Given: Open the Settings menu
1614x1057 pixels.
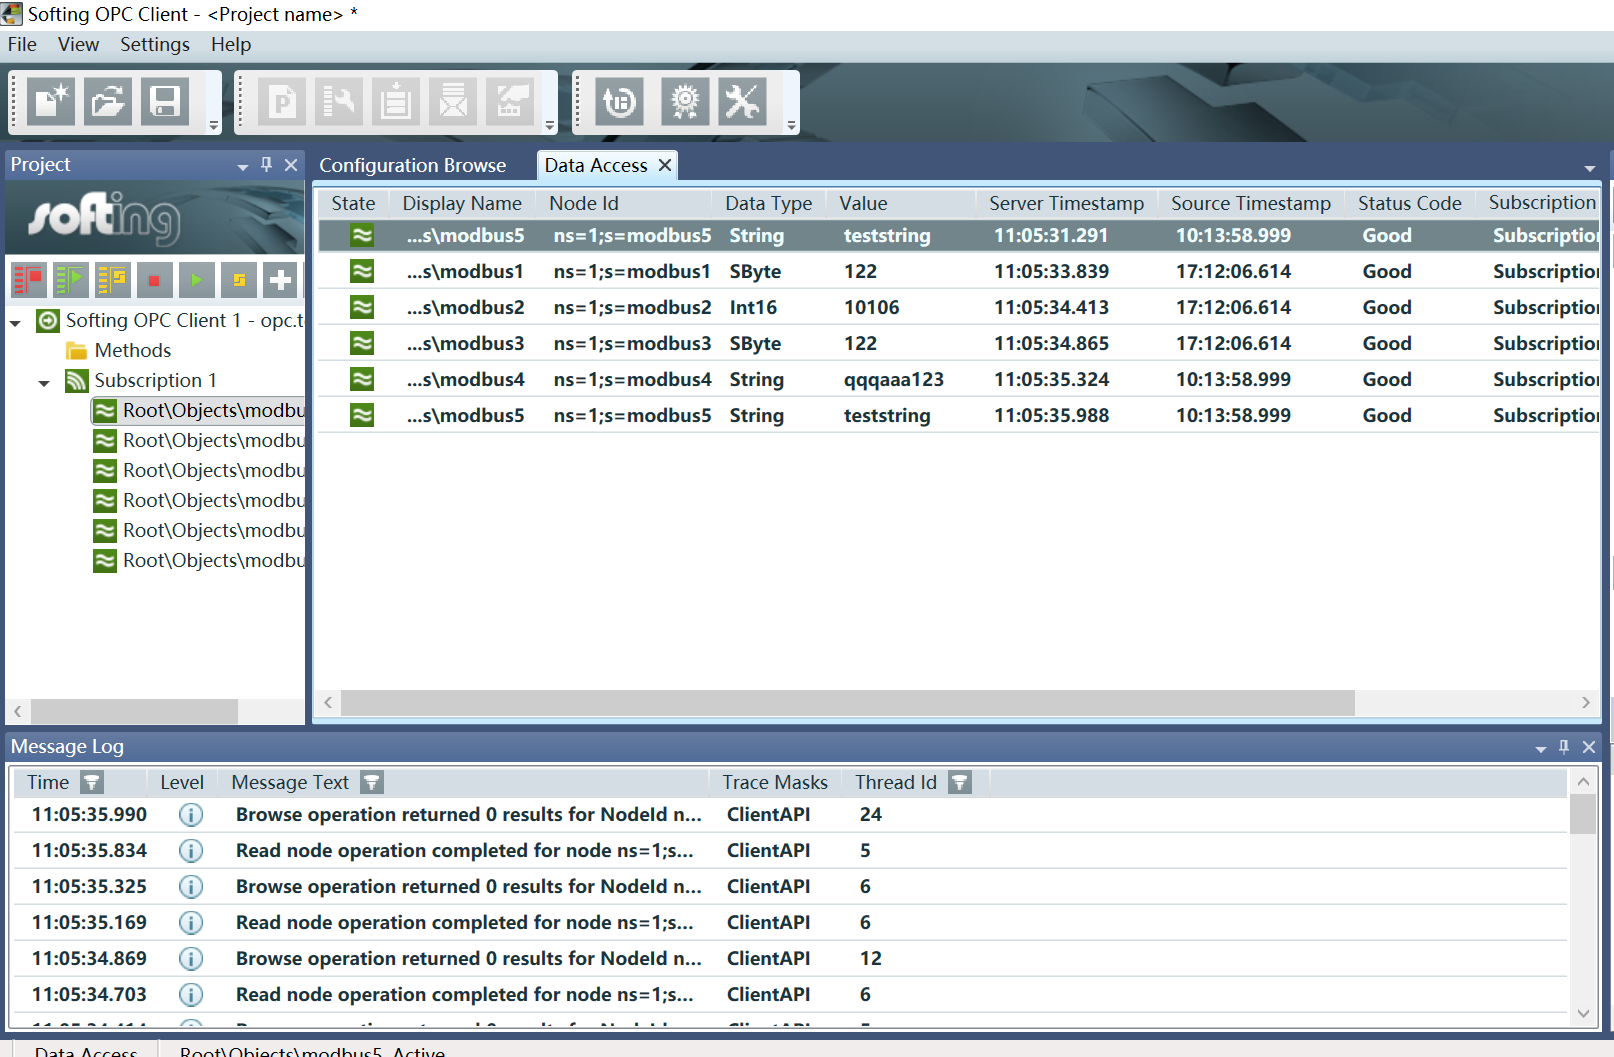Looking at the screenshot, I should pyautogui.click(x=155, y=44).
